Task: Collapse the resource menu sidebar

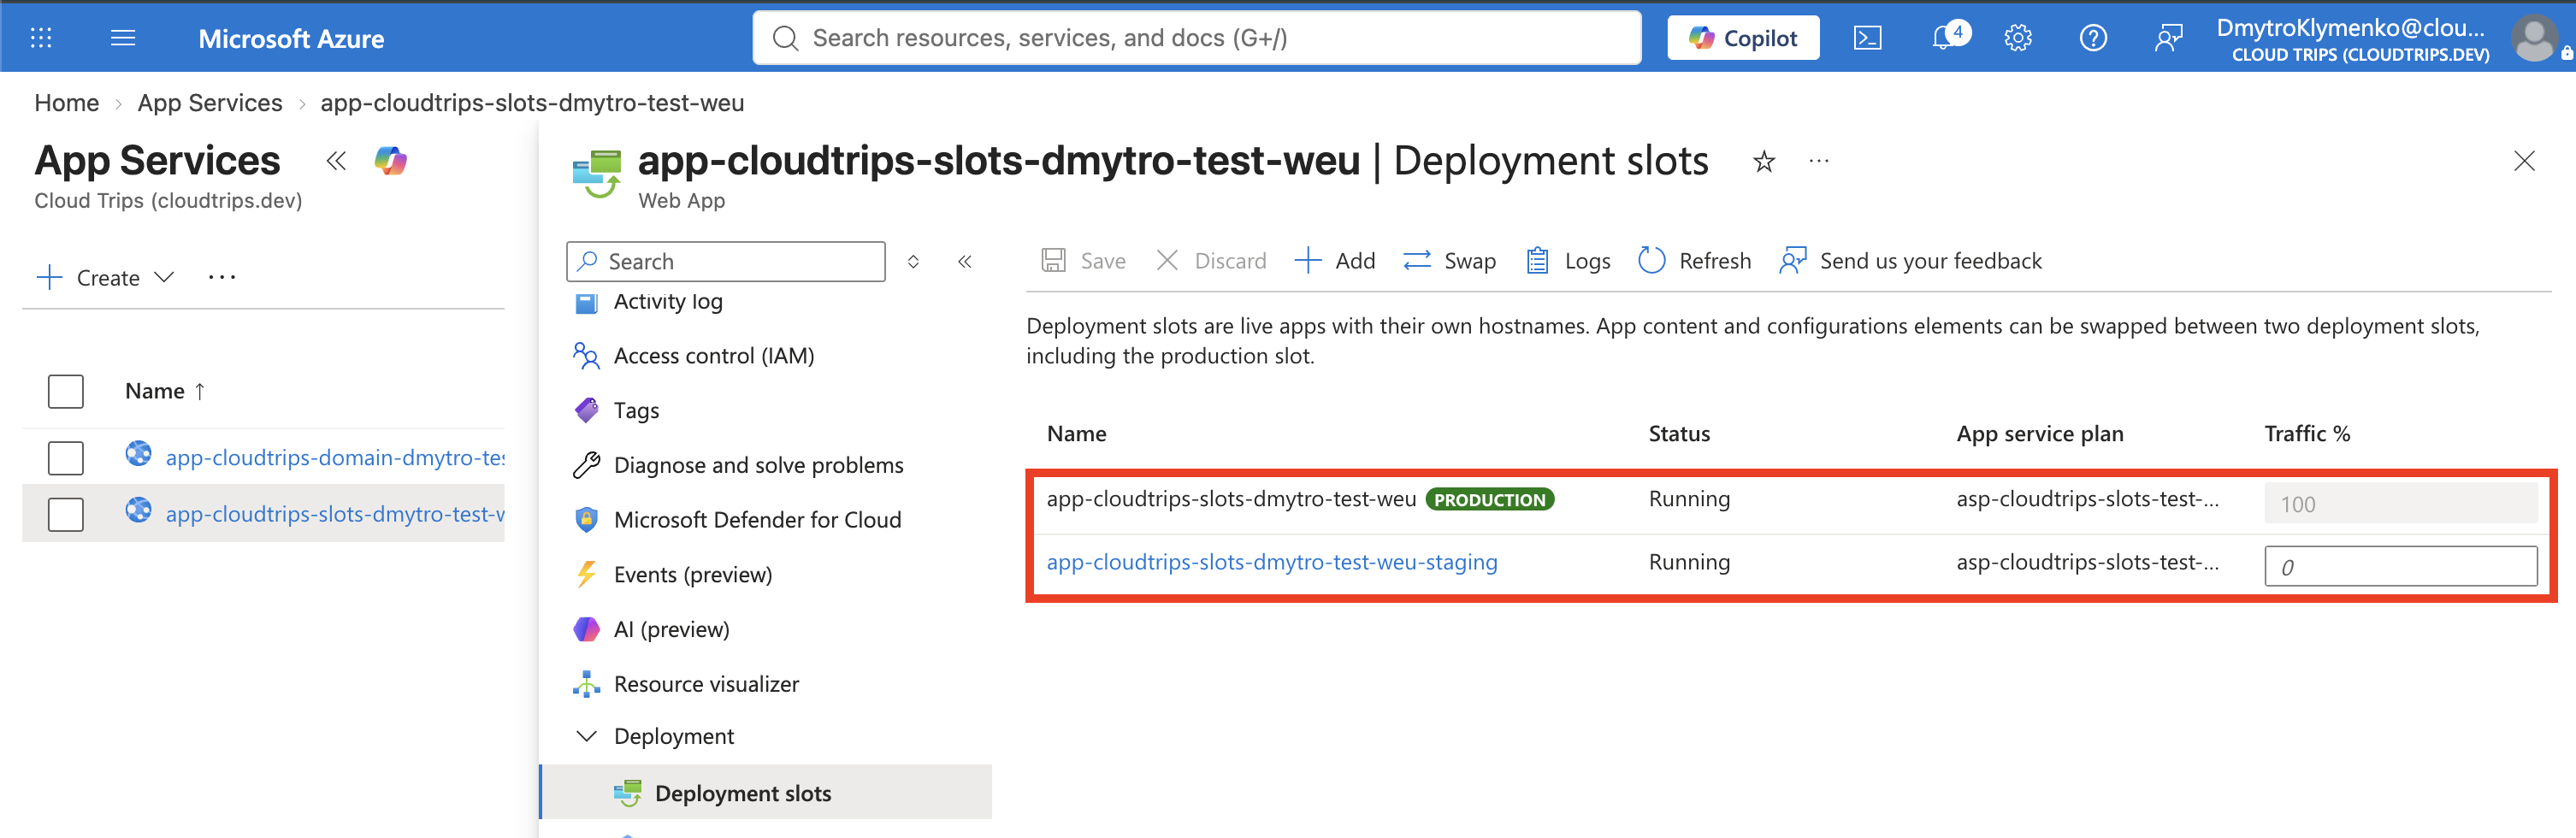Action: click(965, 262)
